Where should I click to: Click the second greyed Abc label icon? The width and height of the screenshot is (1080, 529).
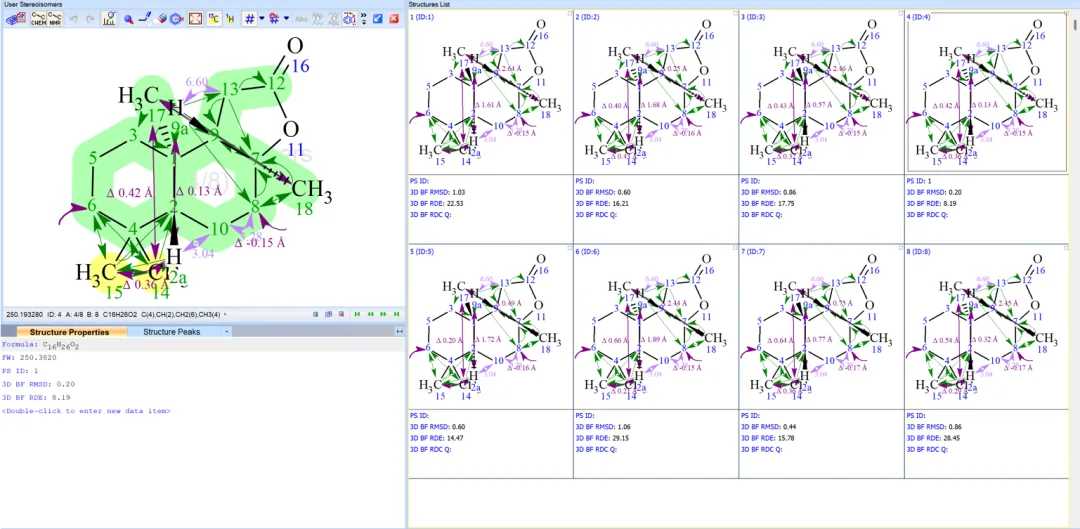[x=318, y=19]
